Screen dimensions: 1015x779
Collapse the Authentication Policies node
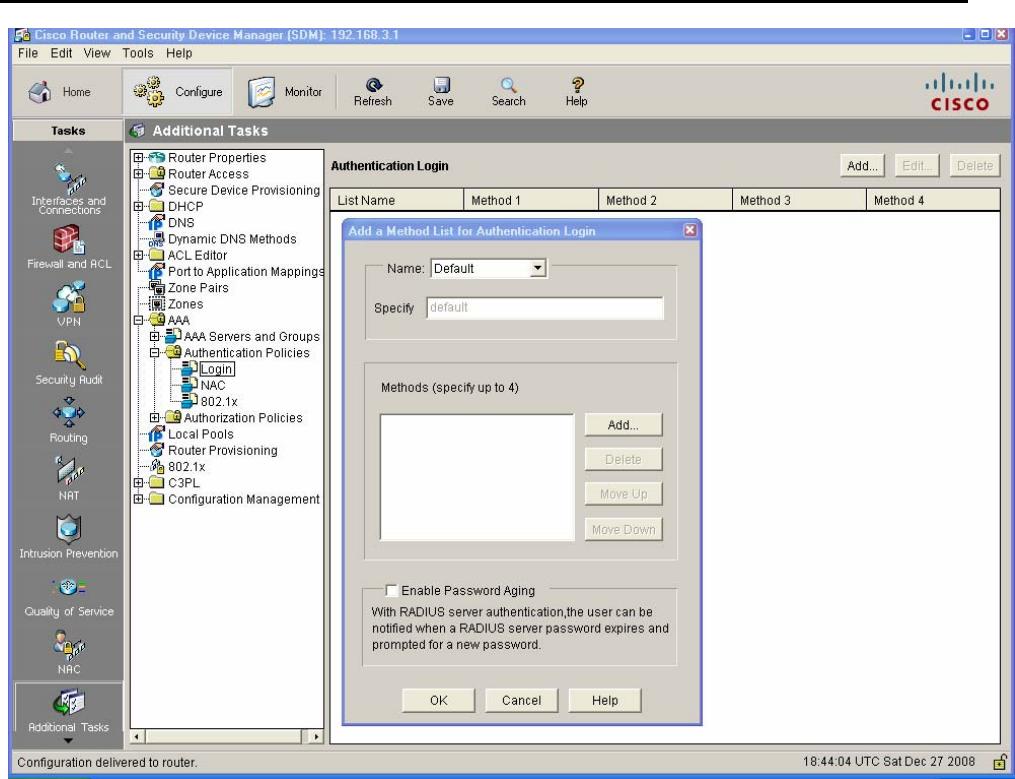[x=154, y=352]
